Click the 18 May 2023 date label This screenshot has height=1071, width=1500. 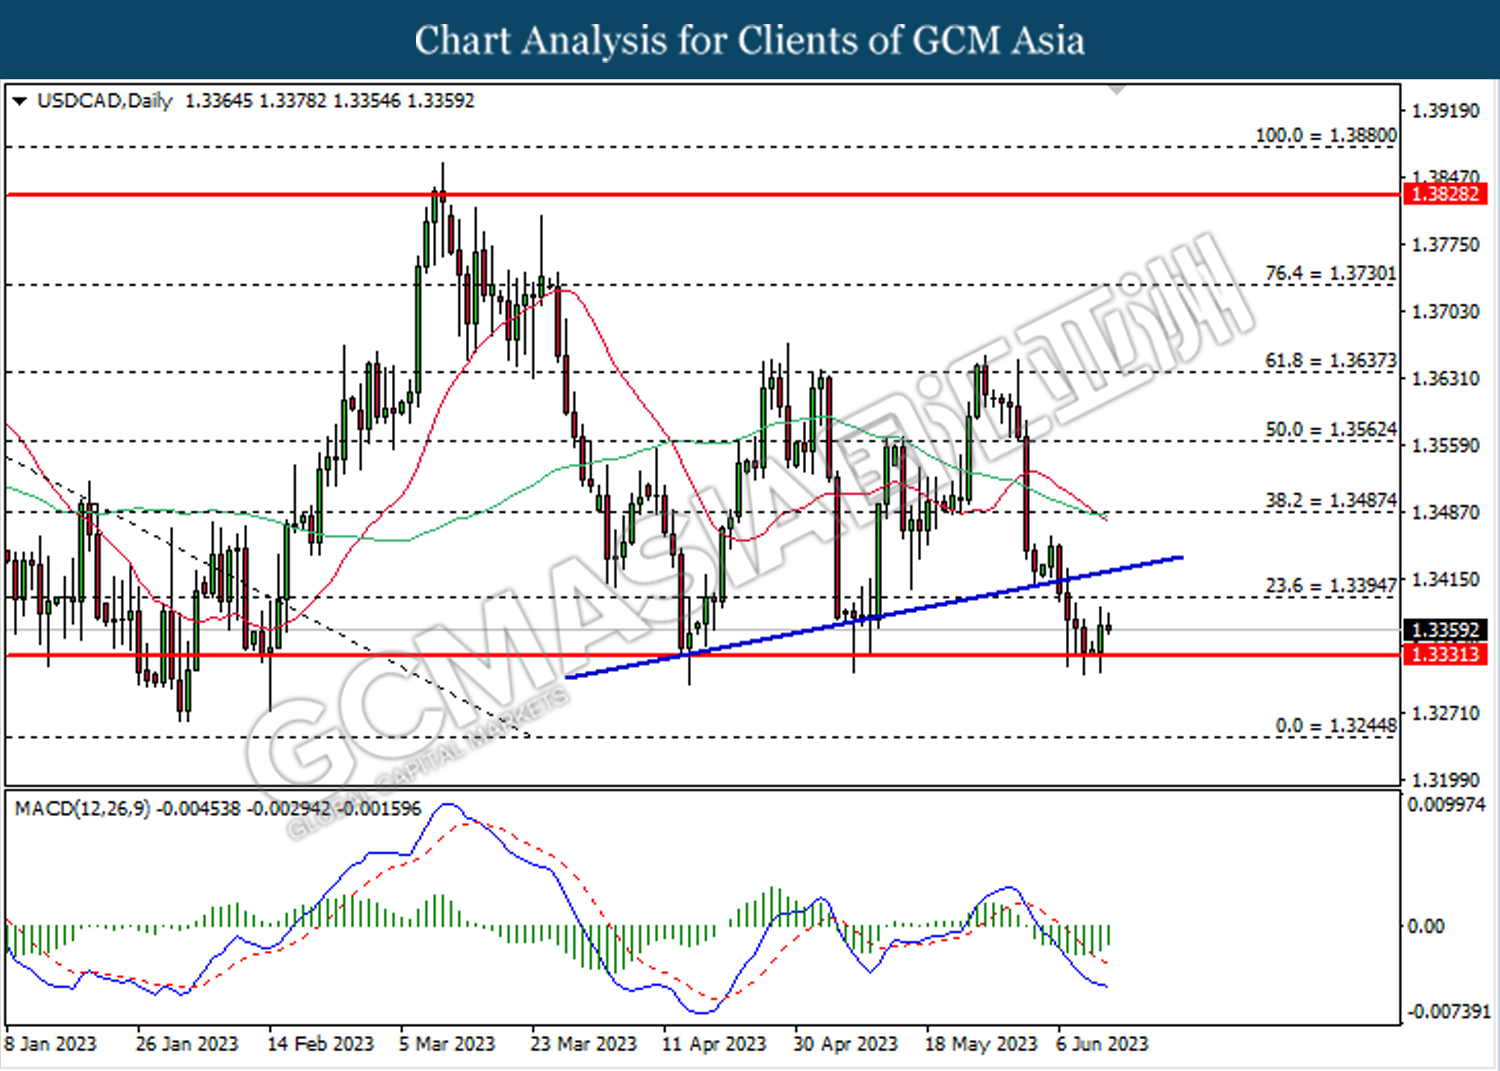click(981, 1044)
